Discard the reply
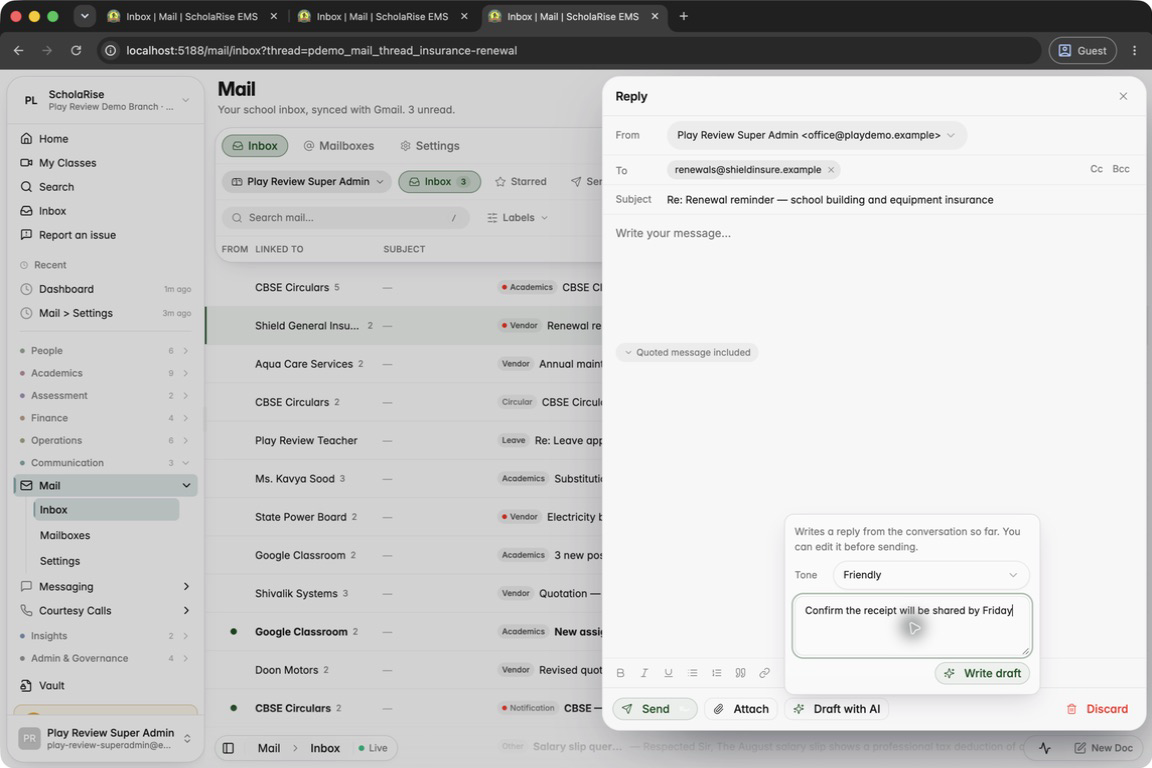The image size is (1152, 768). [1097, 709]
